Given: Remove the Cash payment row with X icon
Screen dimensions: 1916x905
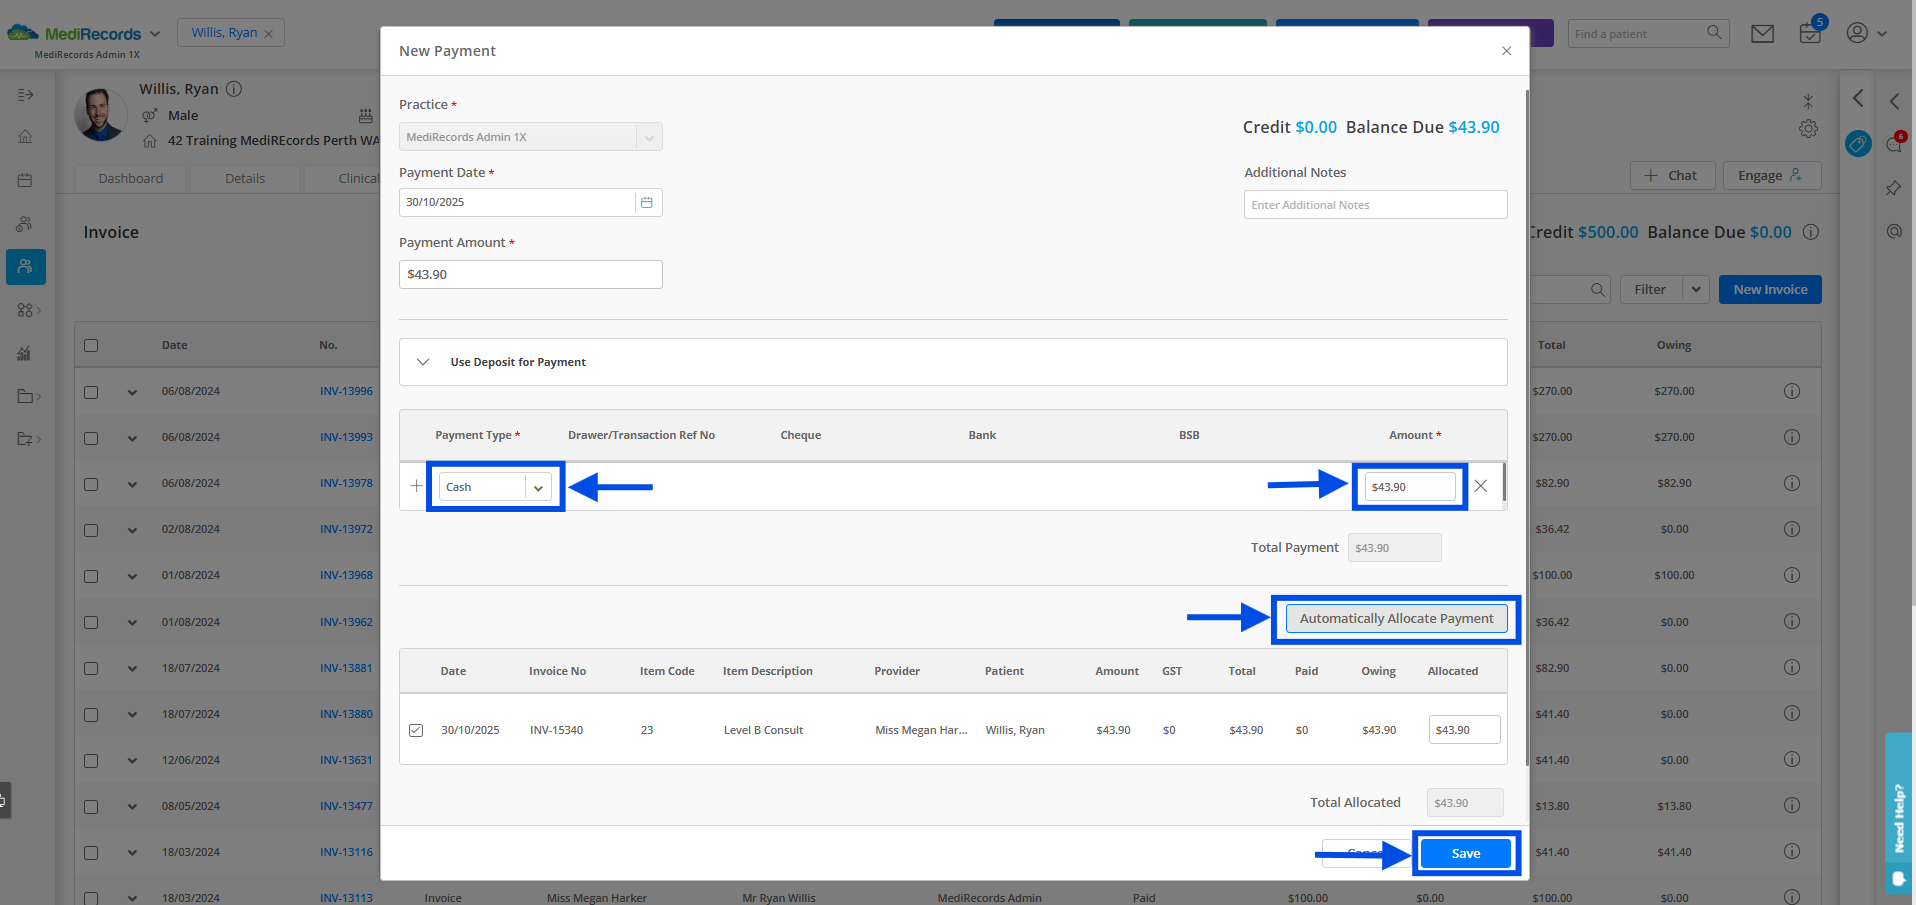Looking at the screenshot, I should point(1481,486).
